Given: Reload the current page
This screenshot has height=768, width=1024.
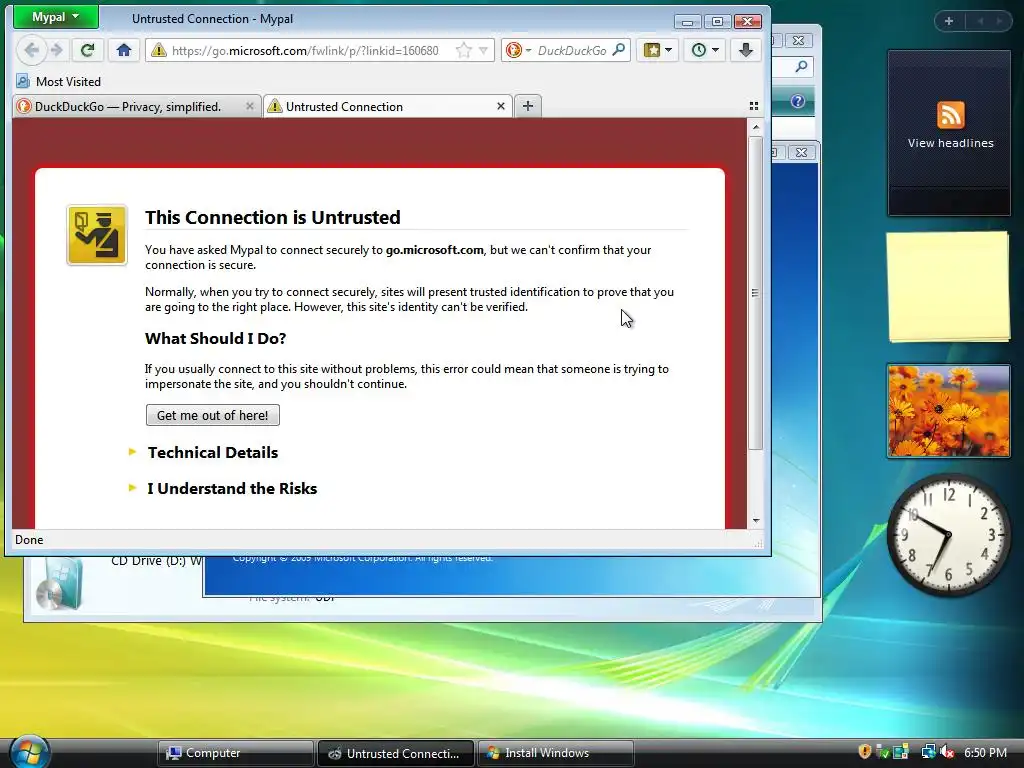Looking at the screenshot, I should pyautogui.click(x=87, y=50).
